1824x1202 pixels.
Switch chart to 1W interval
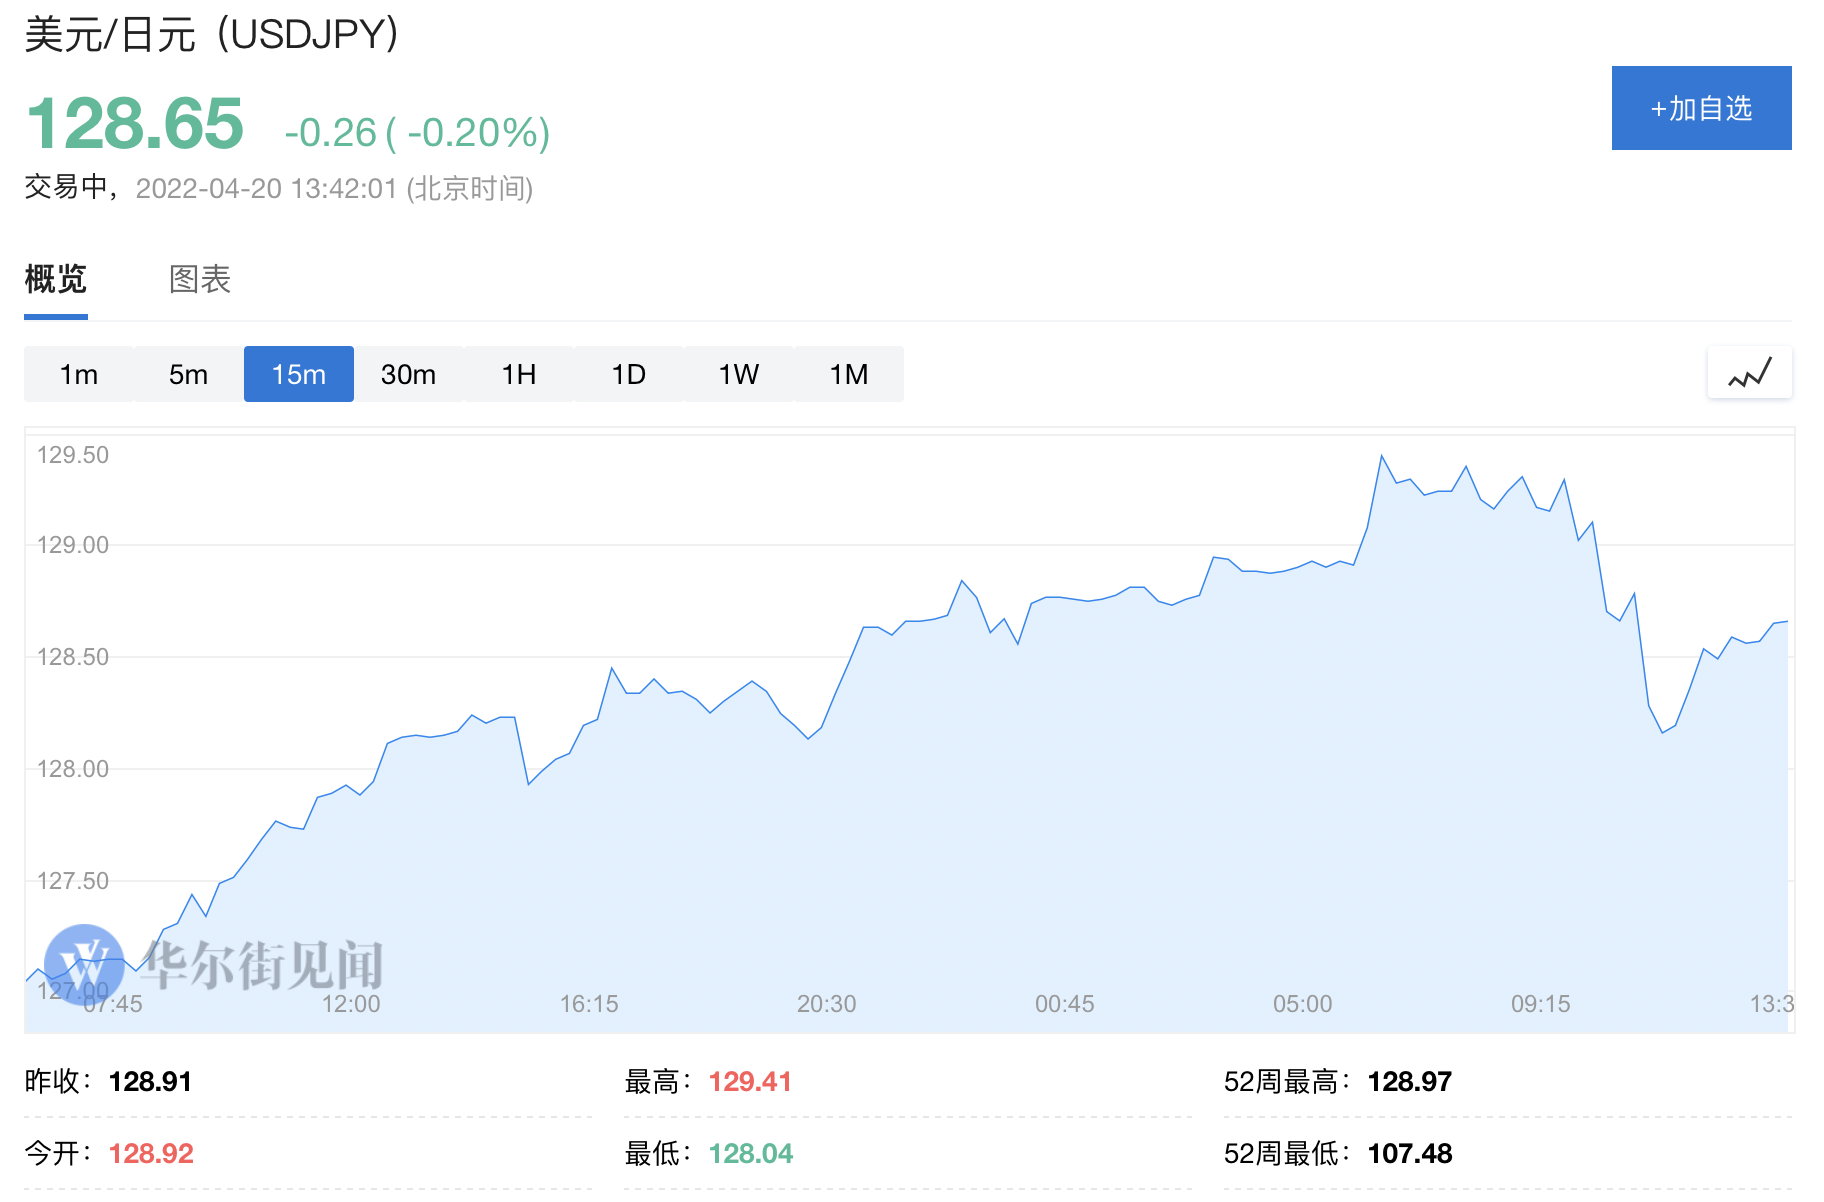coord(739,374)
